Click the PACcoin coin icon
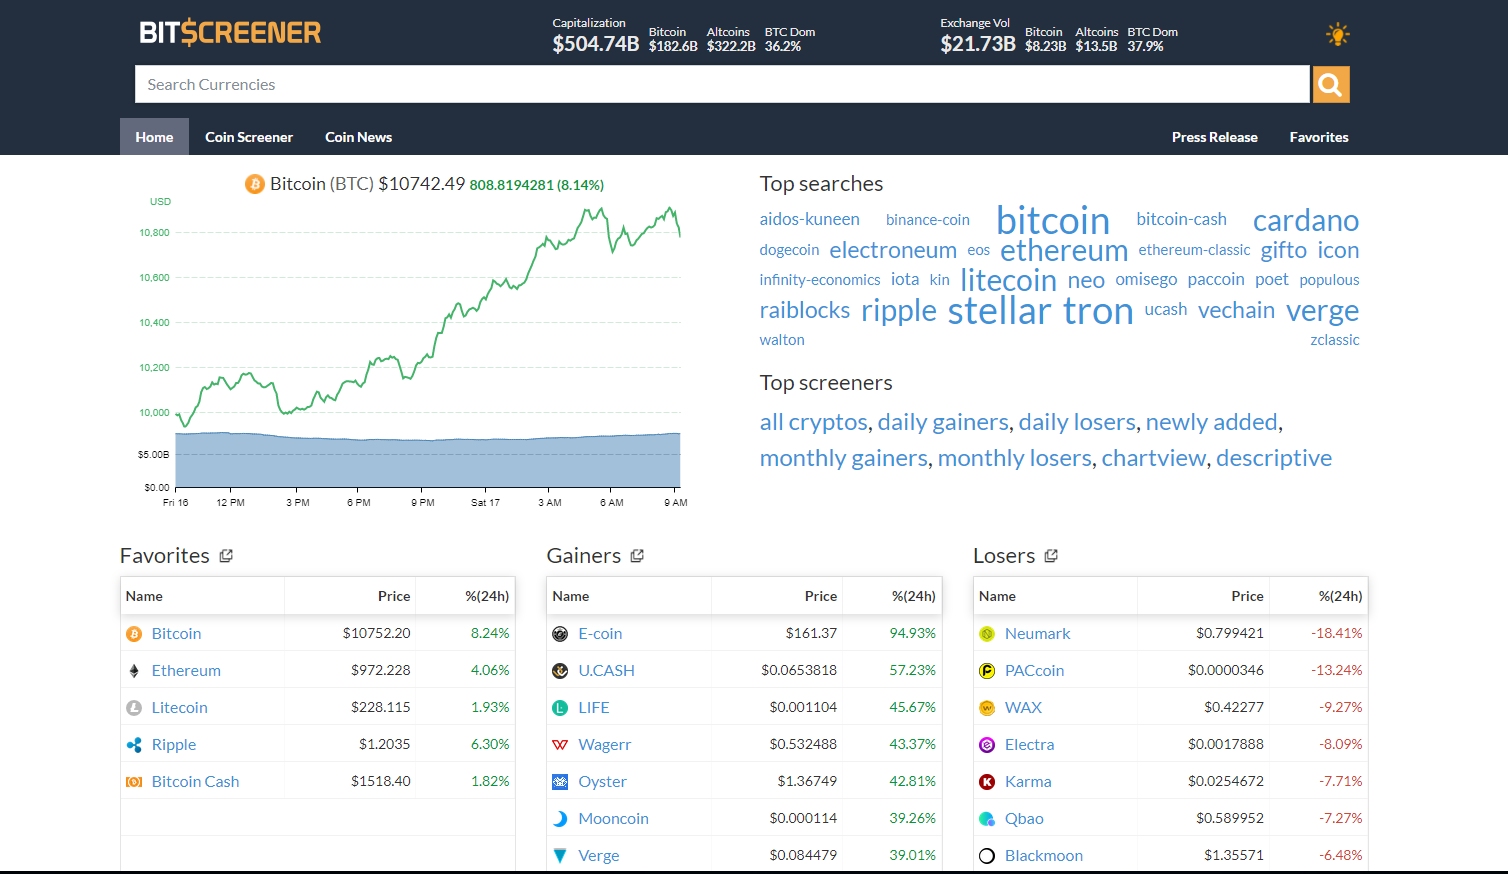 coord(987,671)
